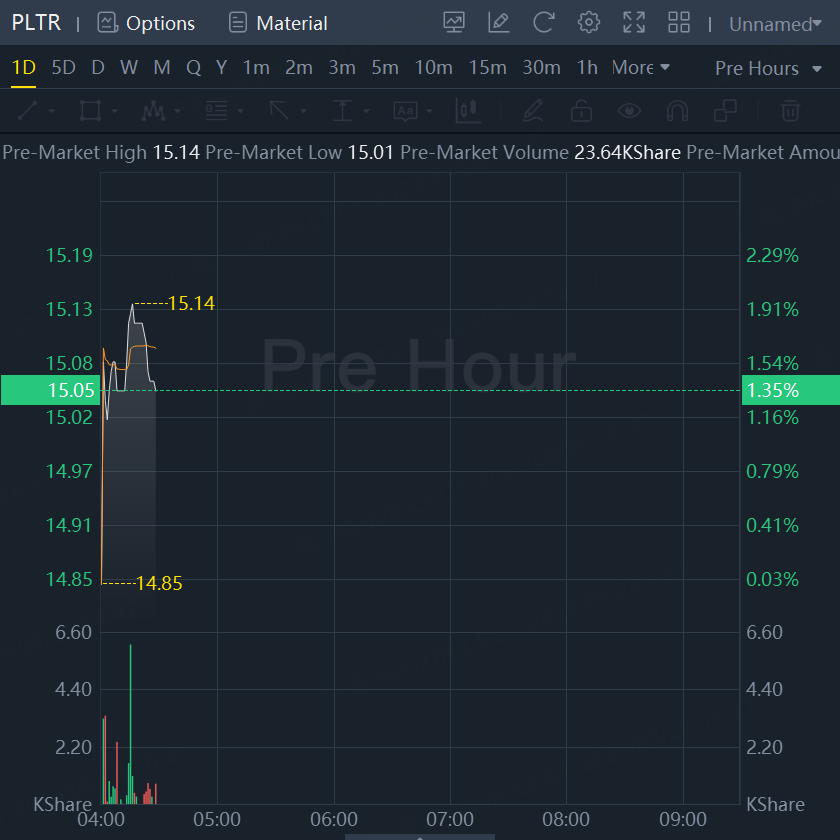Select the 2m interval
This screenshot has width=840, height=840.
(x=298, y=68)
